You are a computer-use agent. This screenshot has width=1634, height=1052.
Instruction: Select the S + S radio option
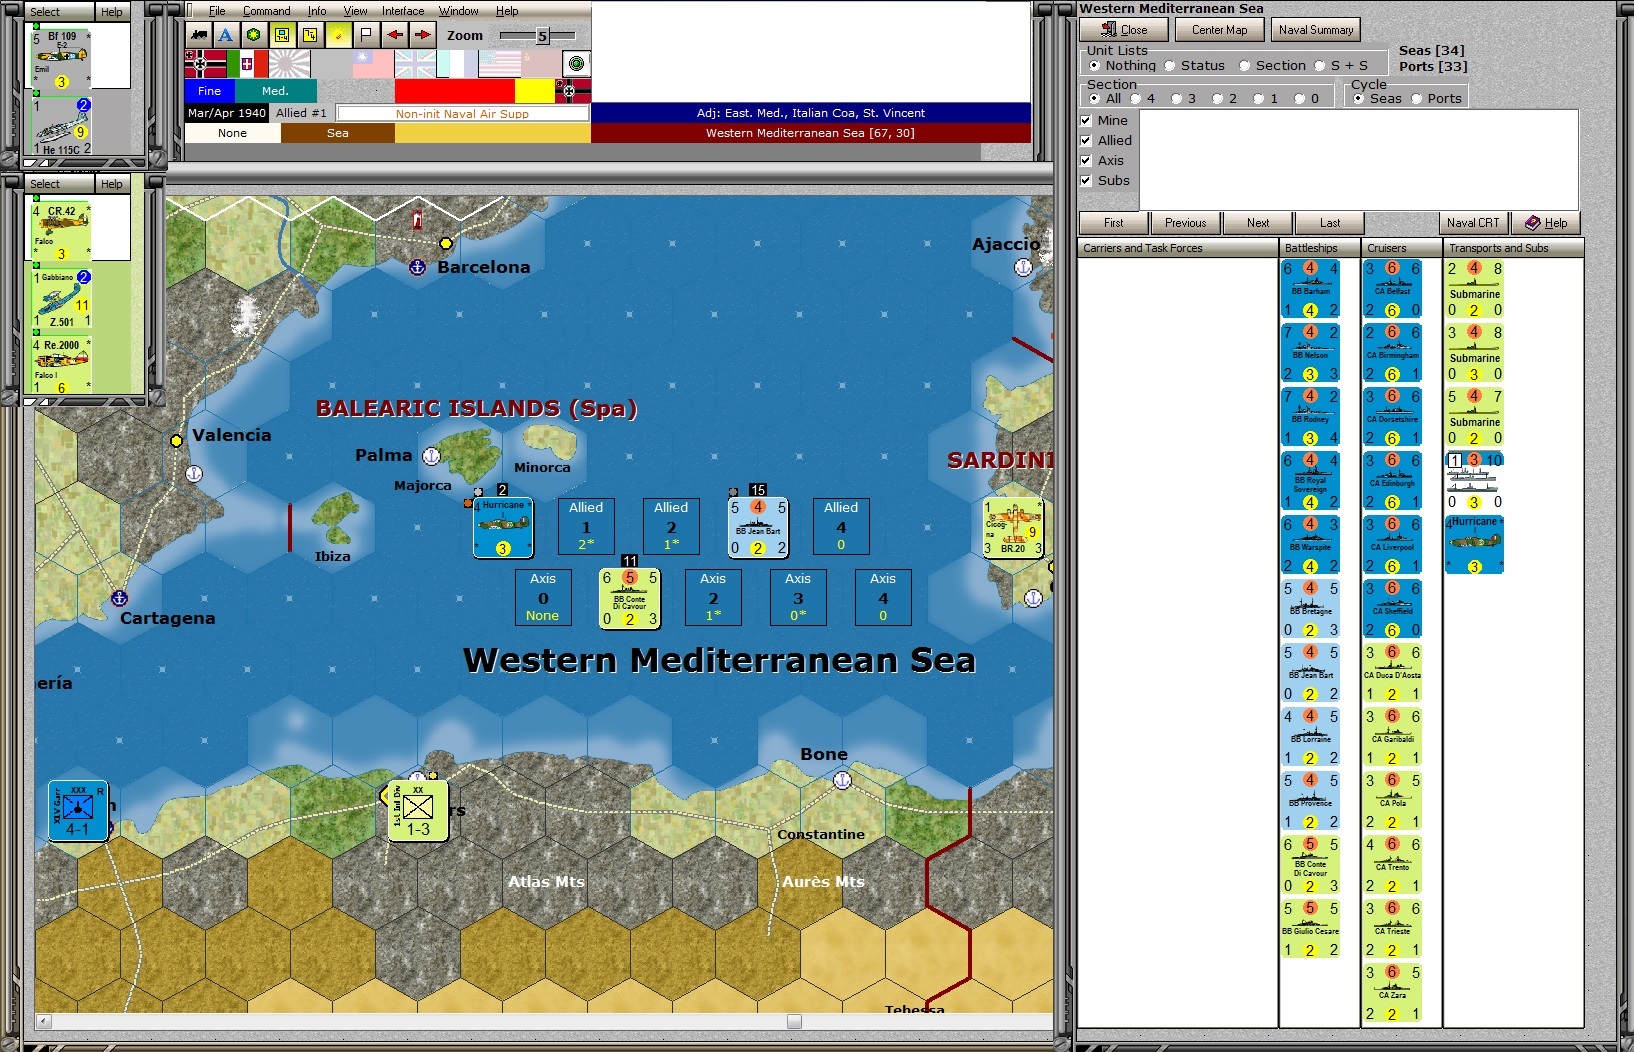(1319, 66)
